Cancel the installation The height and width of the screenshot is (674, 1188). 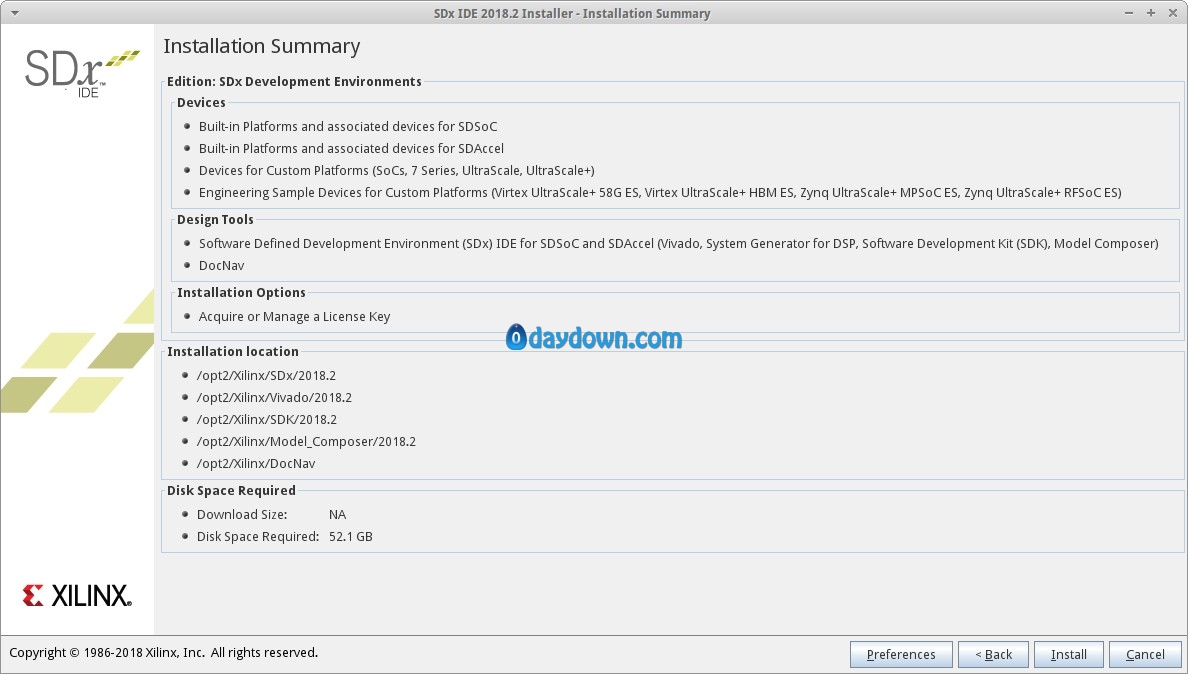pos(1145,654)
